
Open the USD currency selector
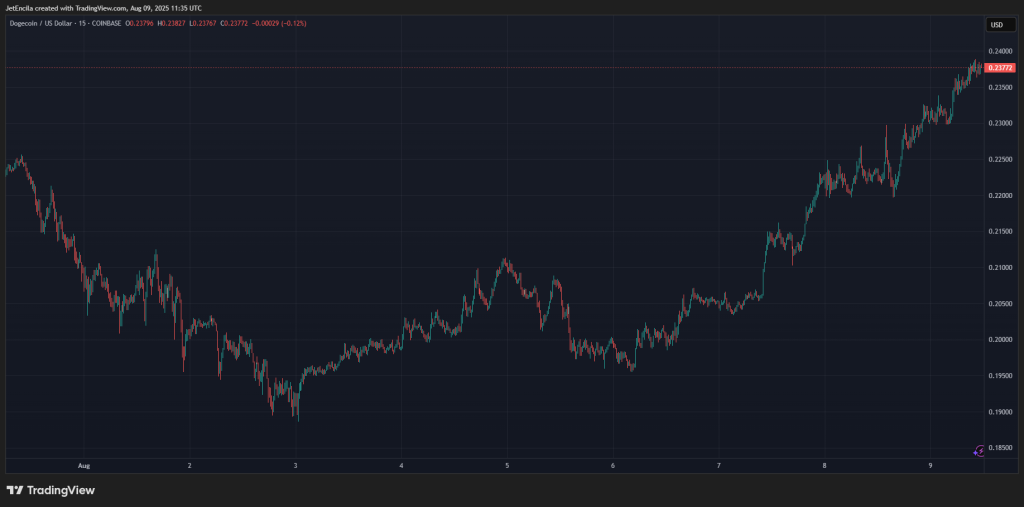pyautogui.click(x=996, y=24)
